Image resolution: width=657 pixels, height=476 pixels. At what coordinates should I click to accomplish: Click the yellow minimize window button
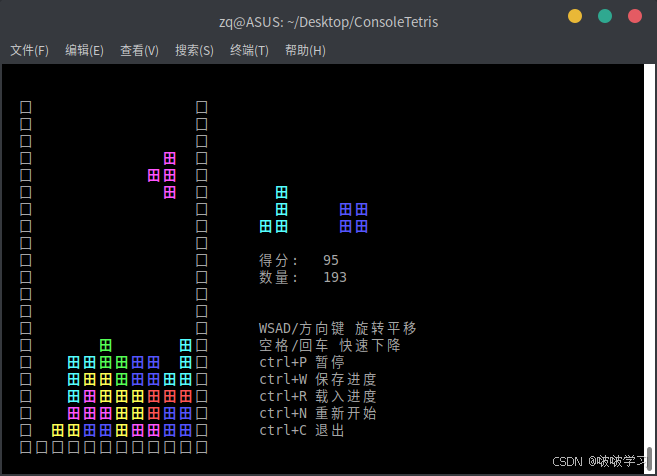click(x=575, y=16)
